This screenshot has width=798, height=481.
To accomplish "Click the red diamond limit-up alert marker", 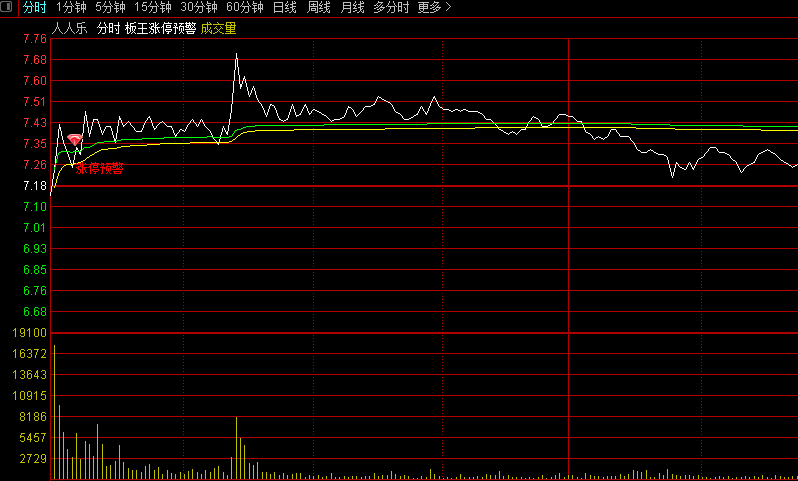I will pos(75,141).
